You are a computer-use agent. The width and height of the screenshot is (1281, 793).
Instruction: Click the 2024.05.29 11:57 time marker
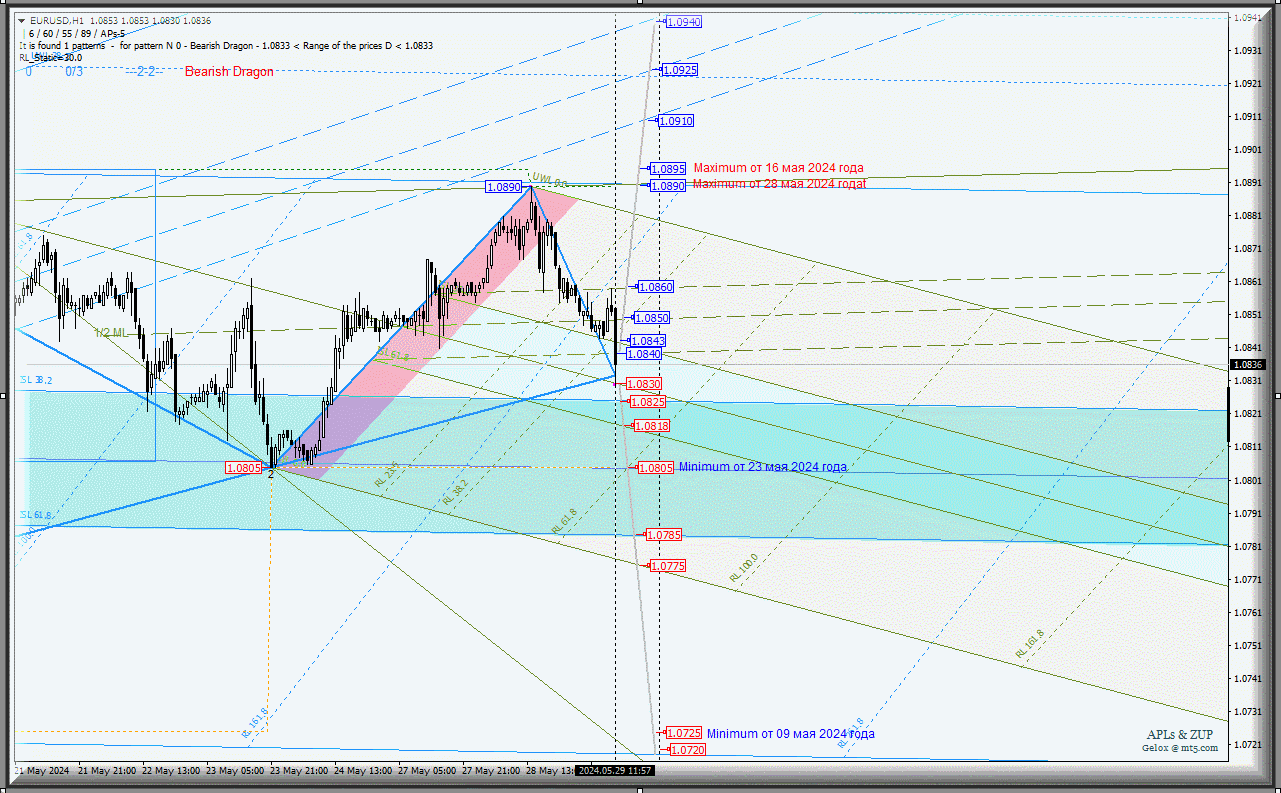point(616,771)
